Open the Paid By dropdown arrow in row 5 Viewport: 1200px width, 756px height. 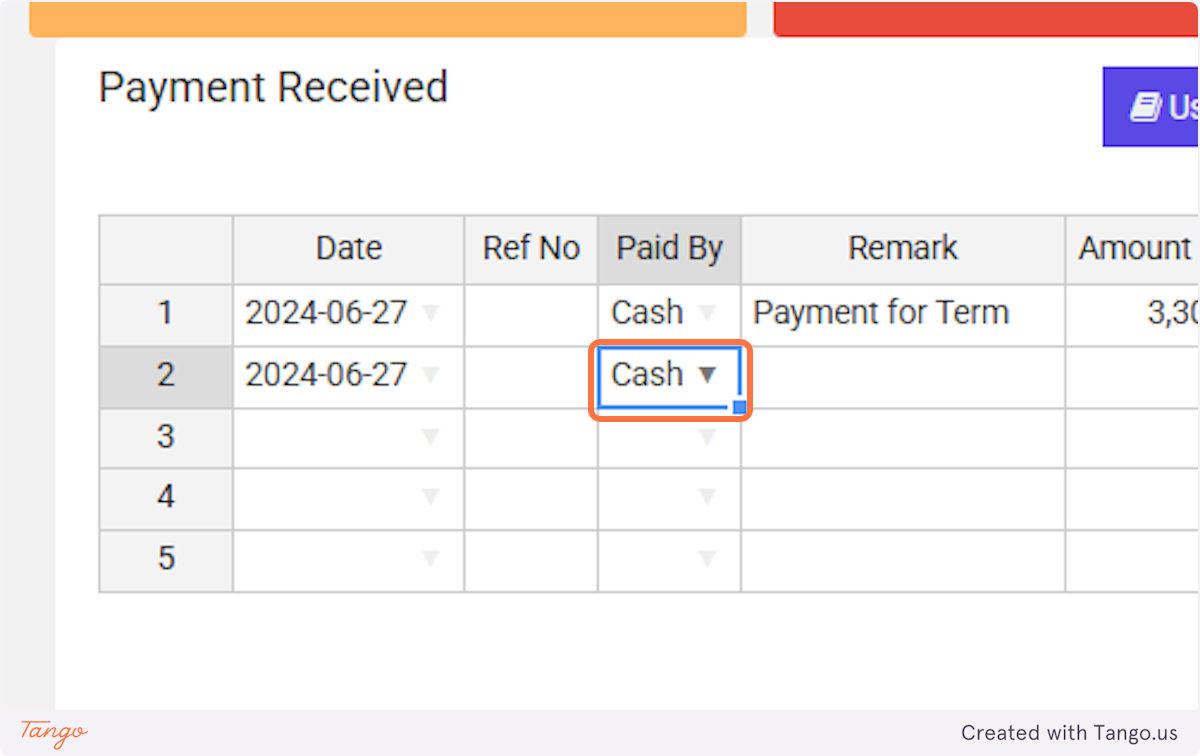point(708,559)
